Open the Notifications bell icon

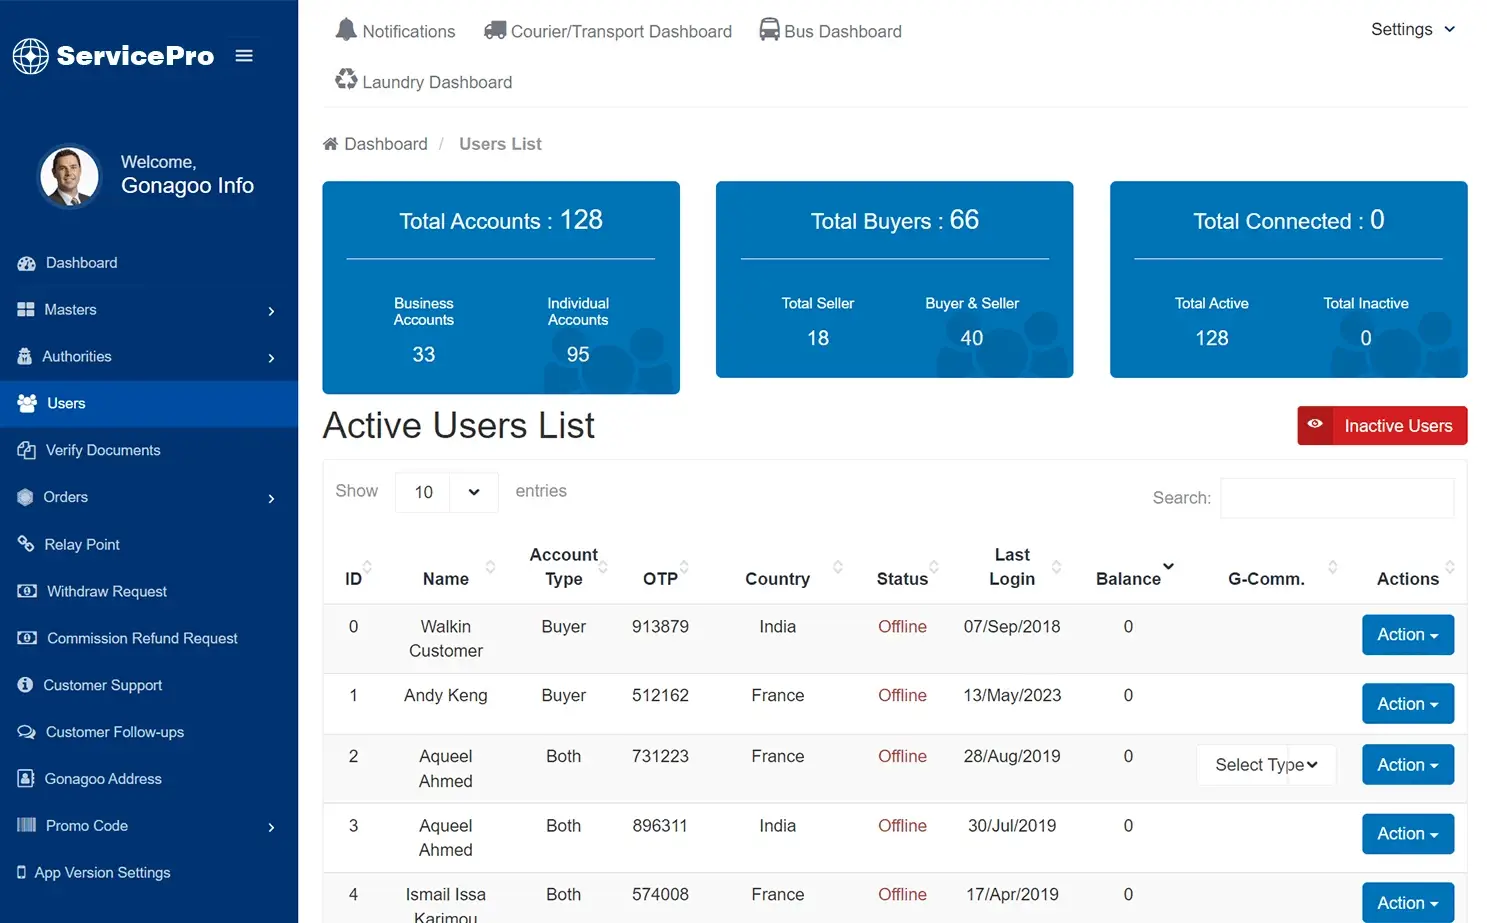[x=345, y=30]
